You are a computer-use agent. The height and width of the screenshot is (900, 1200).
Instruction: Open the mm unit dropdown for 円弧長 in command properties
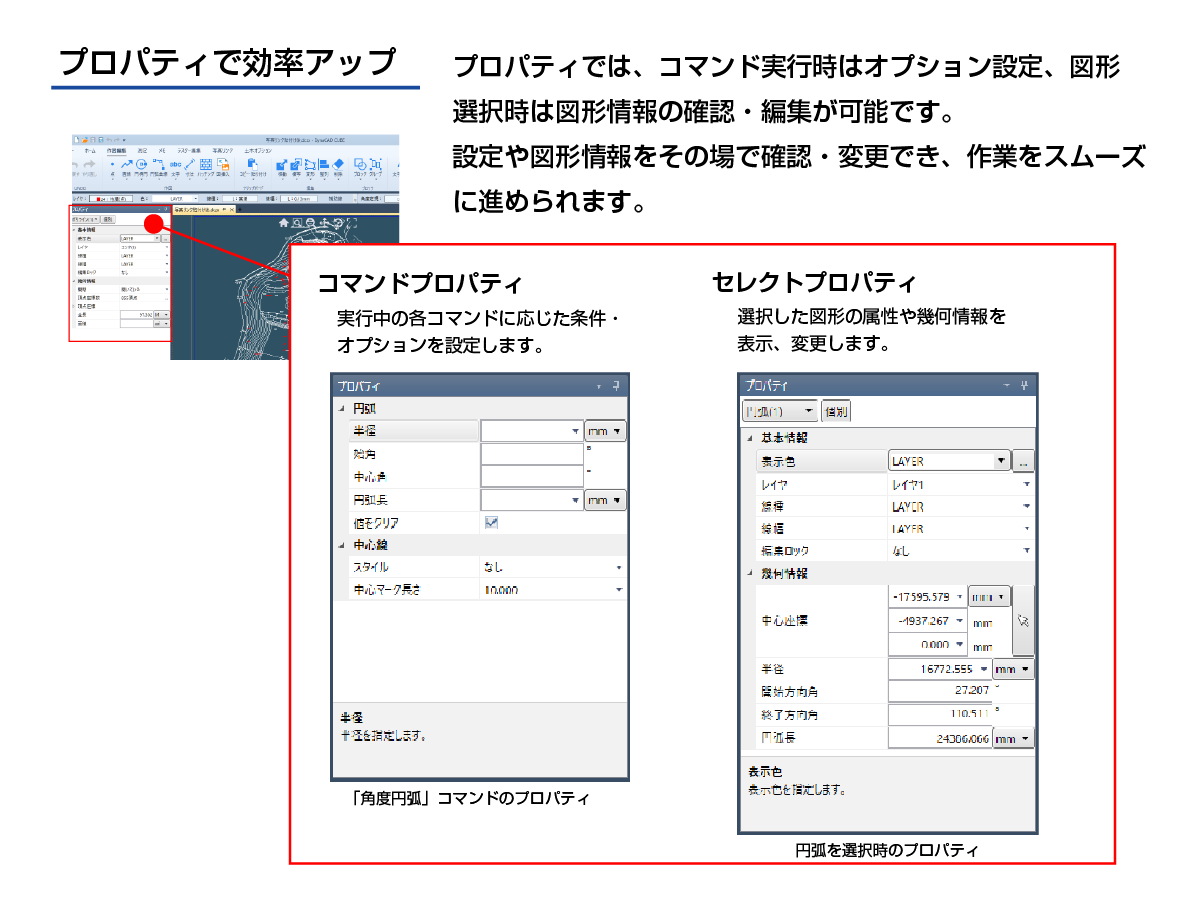click(605, 500)
